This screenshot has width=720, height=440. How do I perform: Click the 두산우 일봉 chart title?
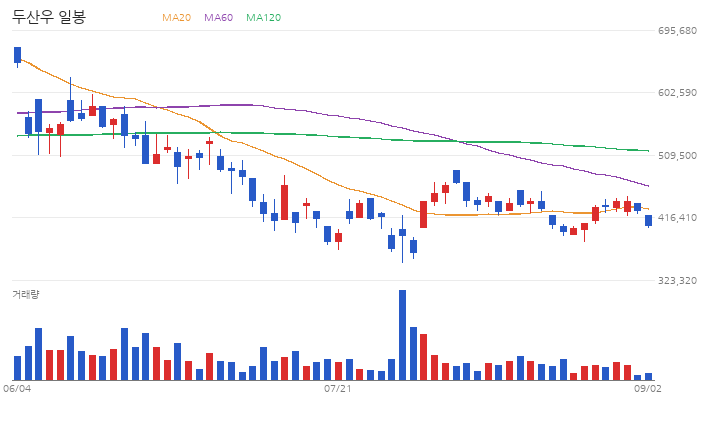click(49, 17)
